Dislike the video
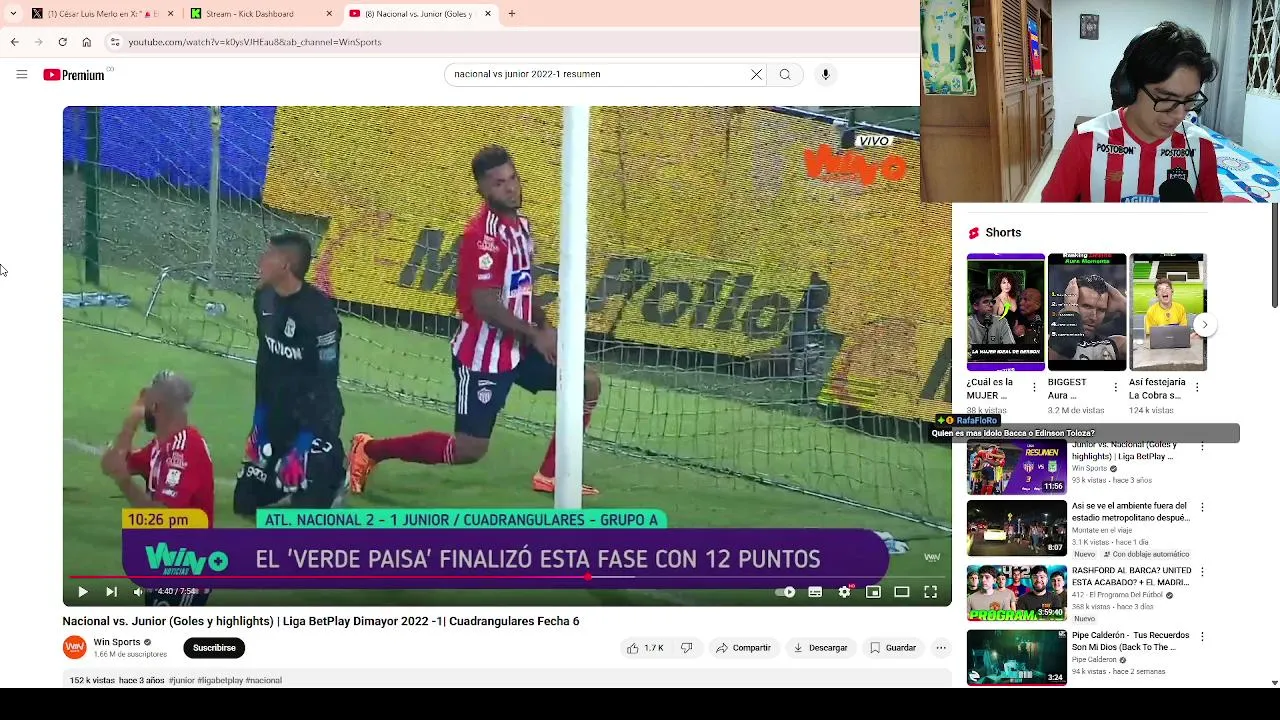The width and height of the screenshot is (1280, 720). pyautogui.click(x=686, y=648)
